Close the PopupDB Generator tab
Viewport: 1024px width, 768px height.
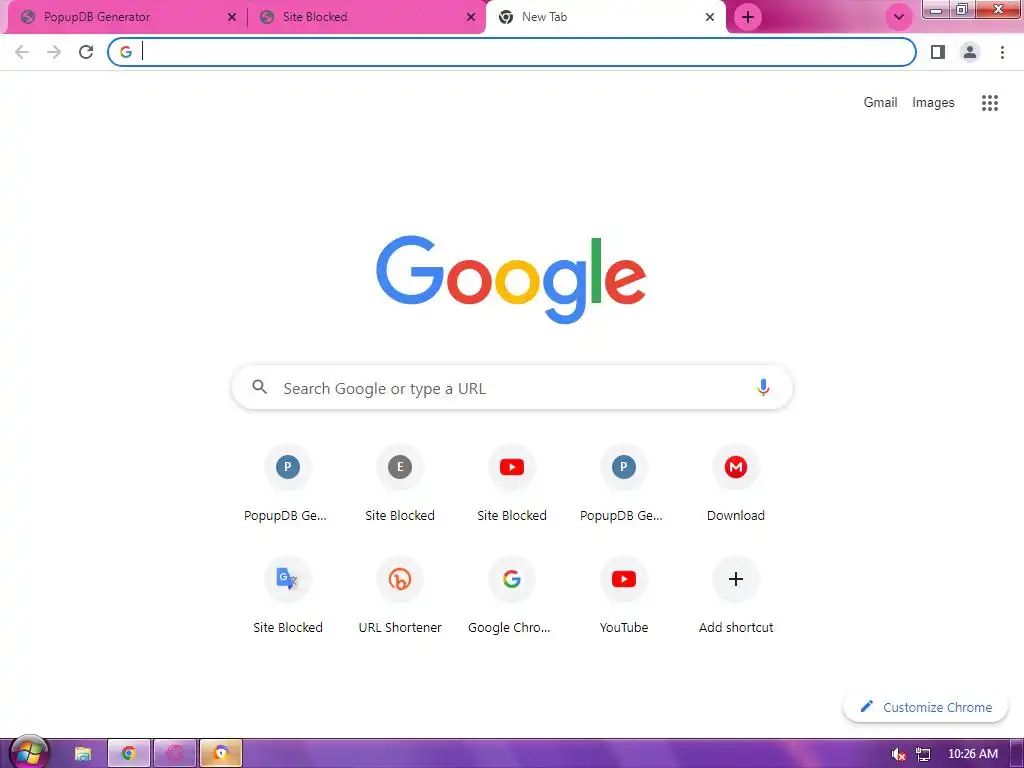click(x=232, y=17)
